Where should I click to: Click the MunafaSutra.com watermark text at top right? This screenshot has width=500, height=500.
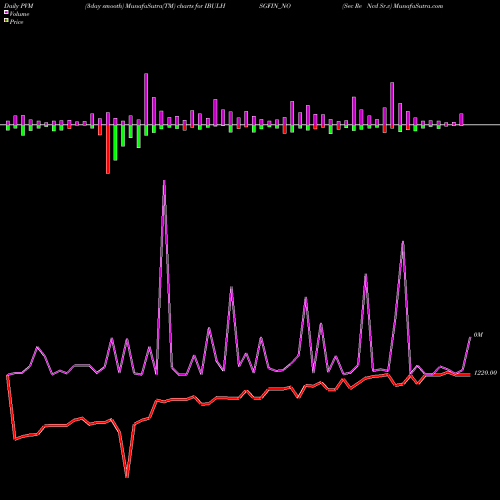click(x=418, y=6)
